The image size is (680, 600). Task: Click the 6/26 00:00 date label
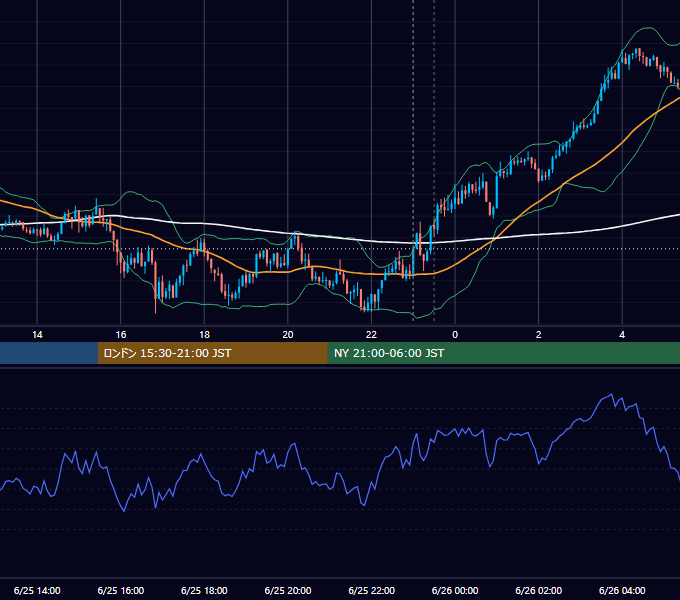[x=455, y=590]
